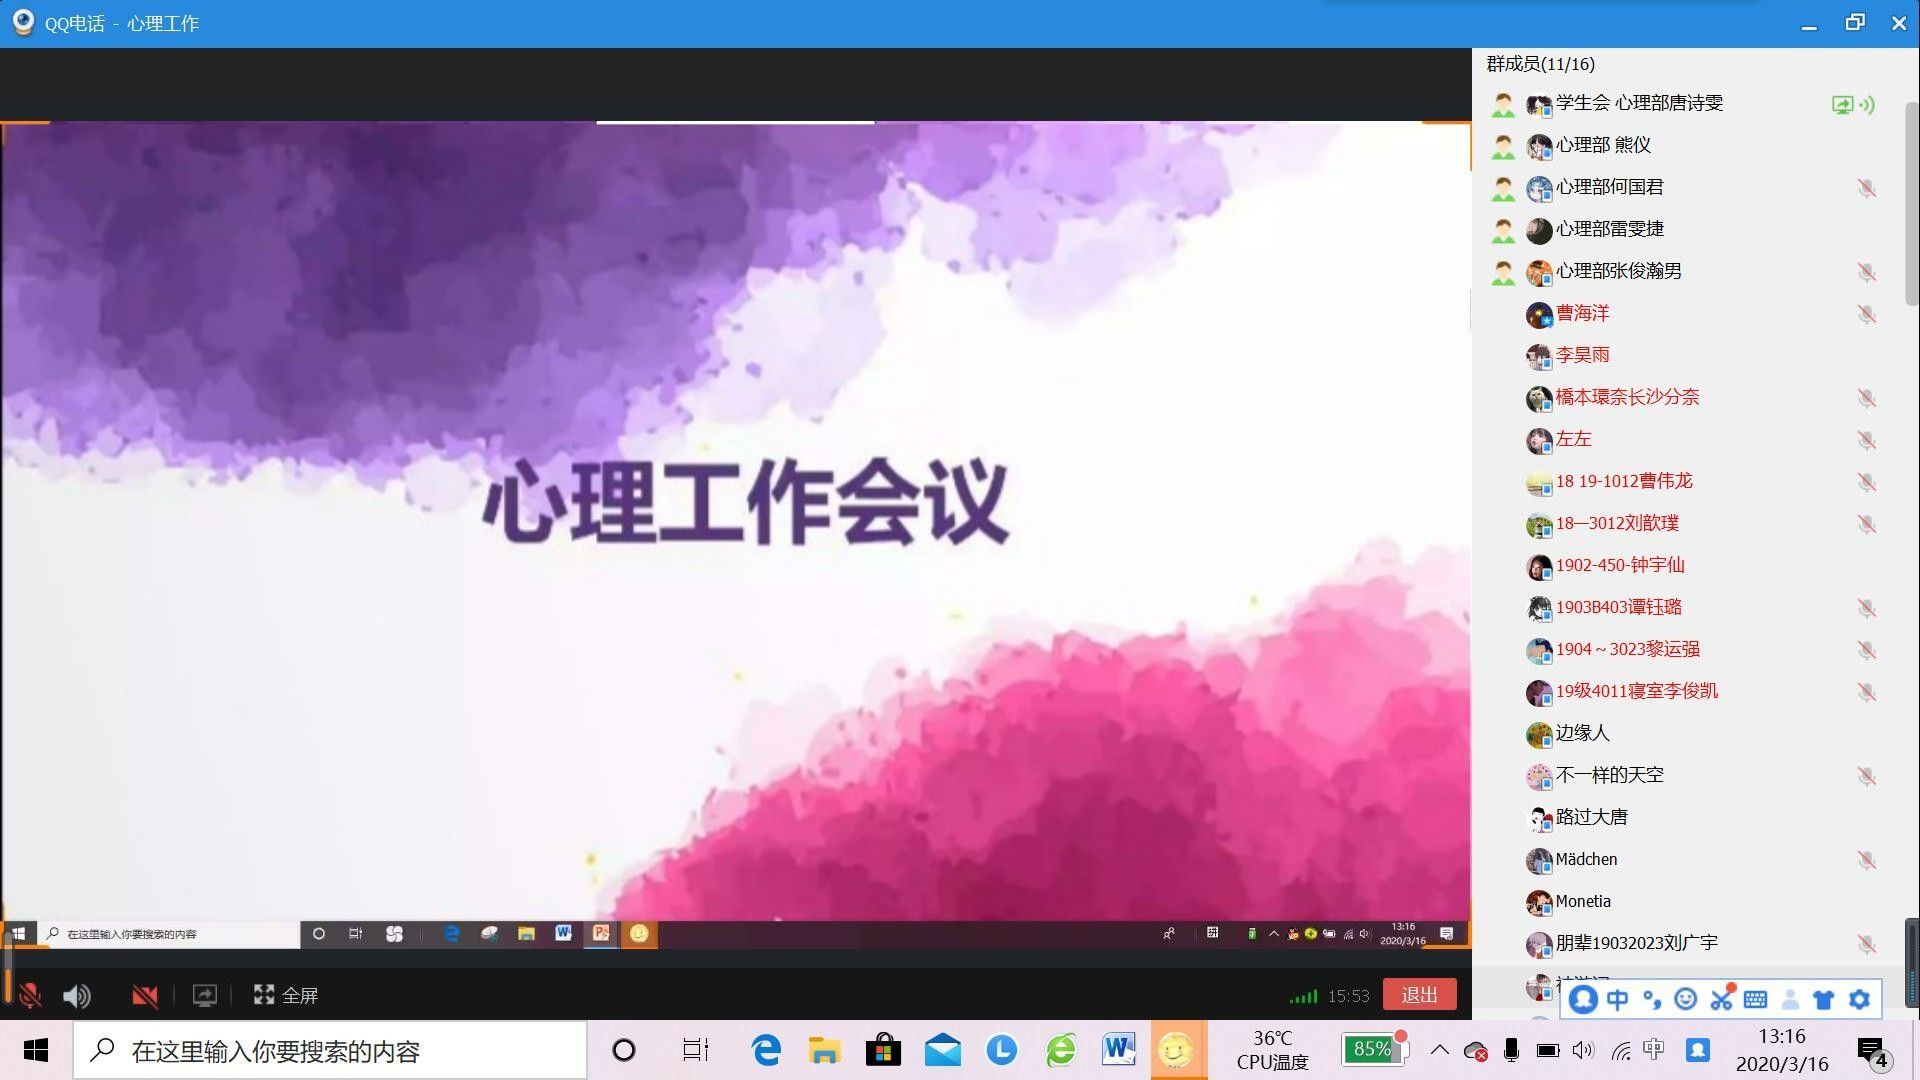Open the Windows notification center
The width and height of the screenshot is (1920, 1080).
(x=1872, y=1051)
